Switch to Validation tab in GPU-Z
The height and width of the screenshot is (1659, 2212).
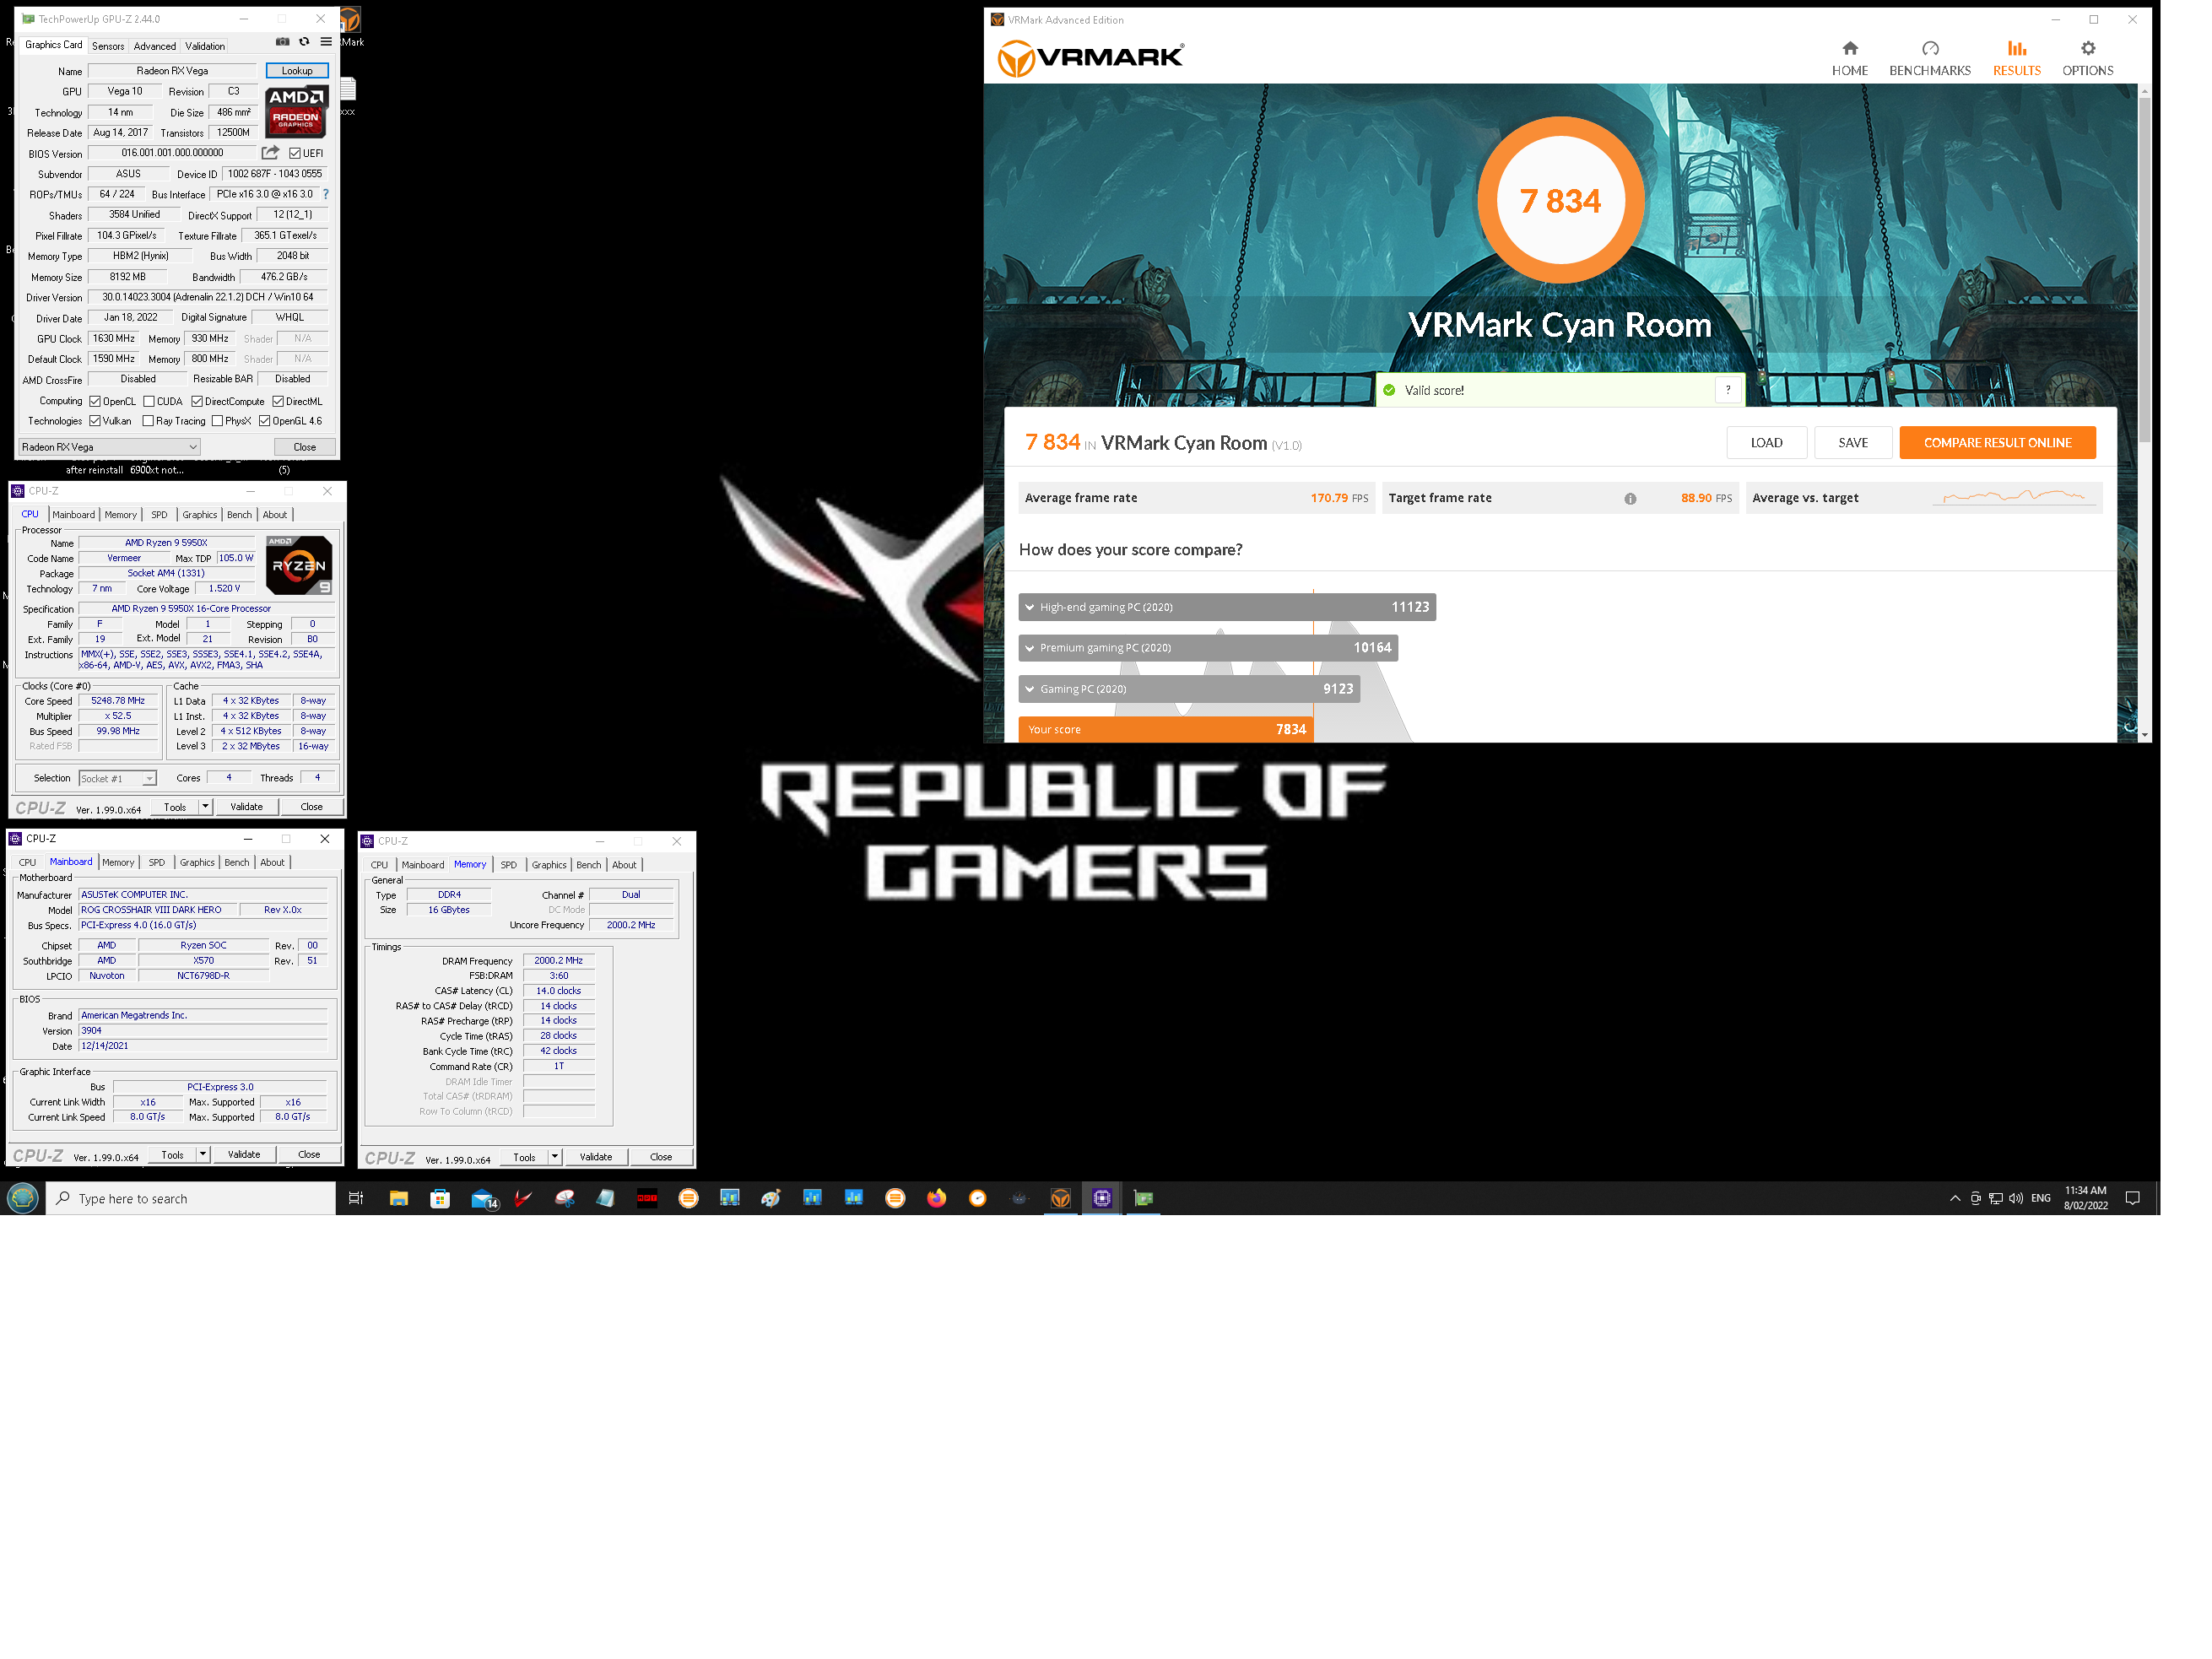[x=205, y=46]
